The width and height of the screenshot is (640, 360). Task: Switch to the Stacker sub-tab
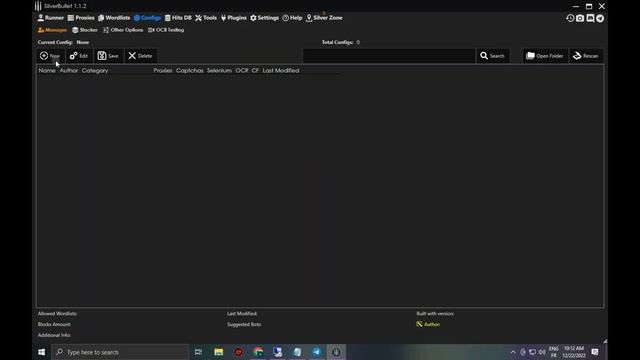[85, 30]
